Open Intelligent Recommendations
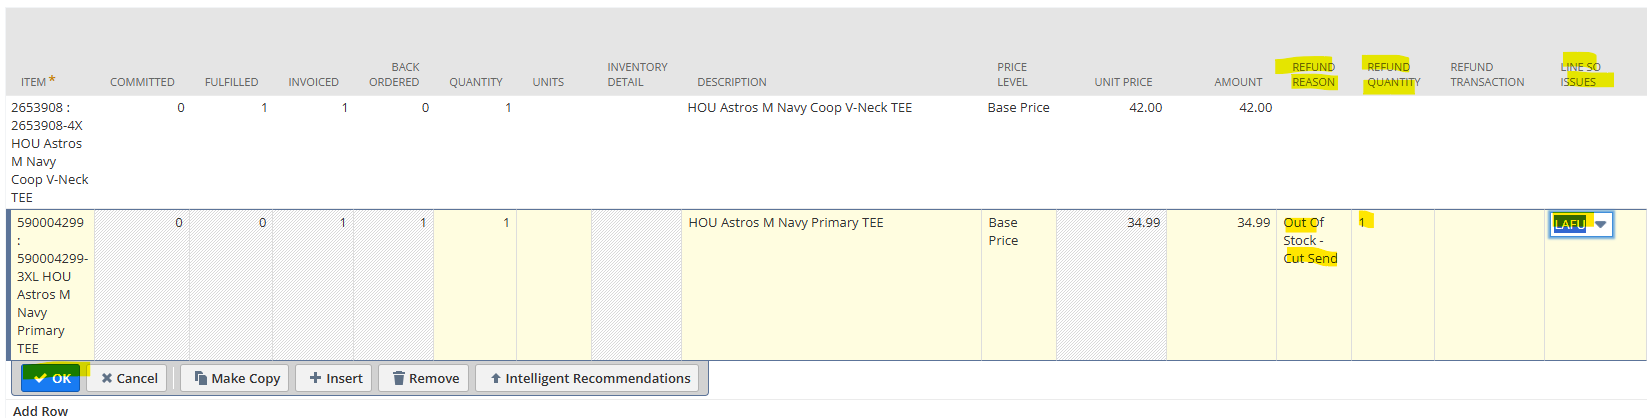Screen dimensions: 1647x418 [x=589, y=378]
